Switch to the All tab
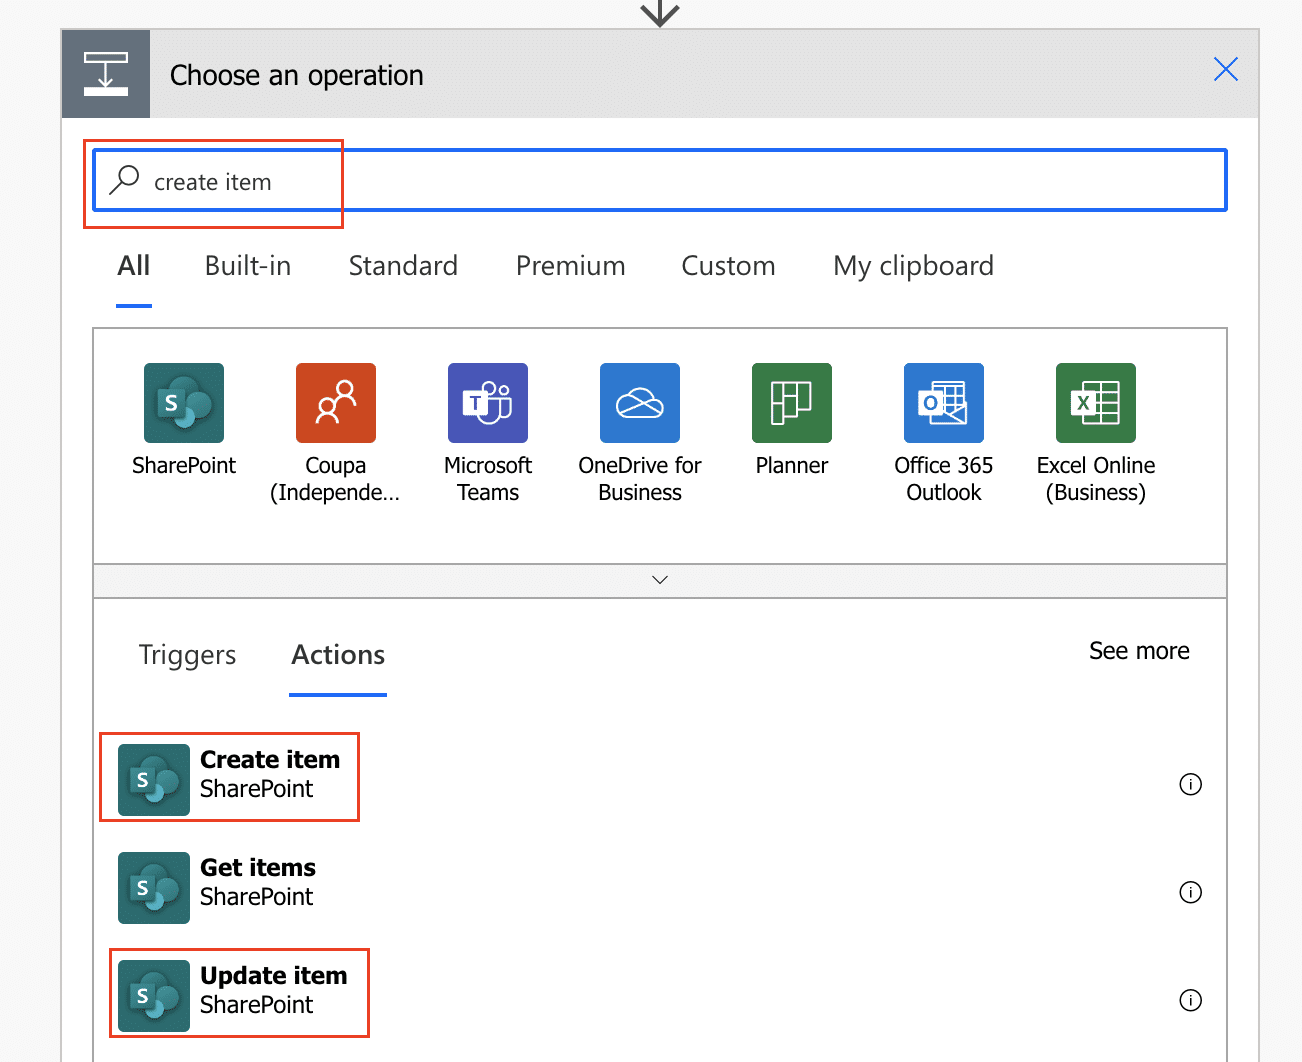This screenshot has width=1302, height=1062. [134, 266]
